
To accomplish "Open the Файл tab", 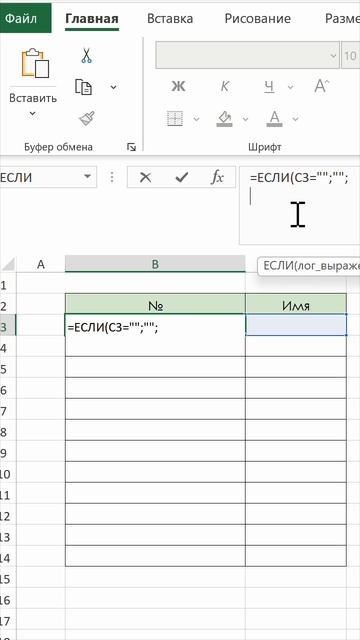I will [x=25, y=18].
